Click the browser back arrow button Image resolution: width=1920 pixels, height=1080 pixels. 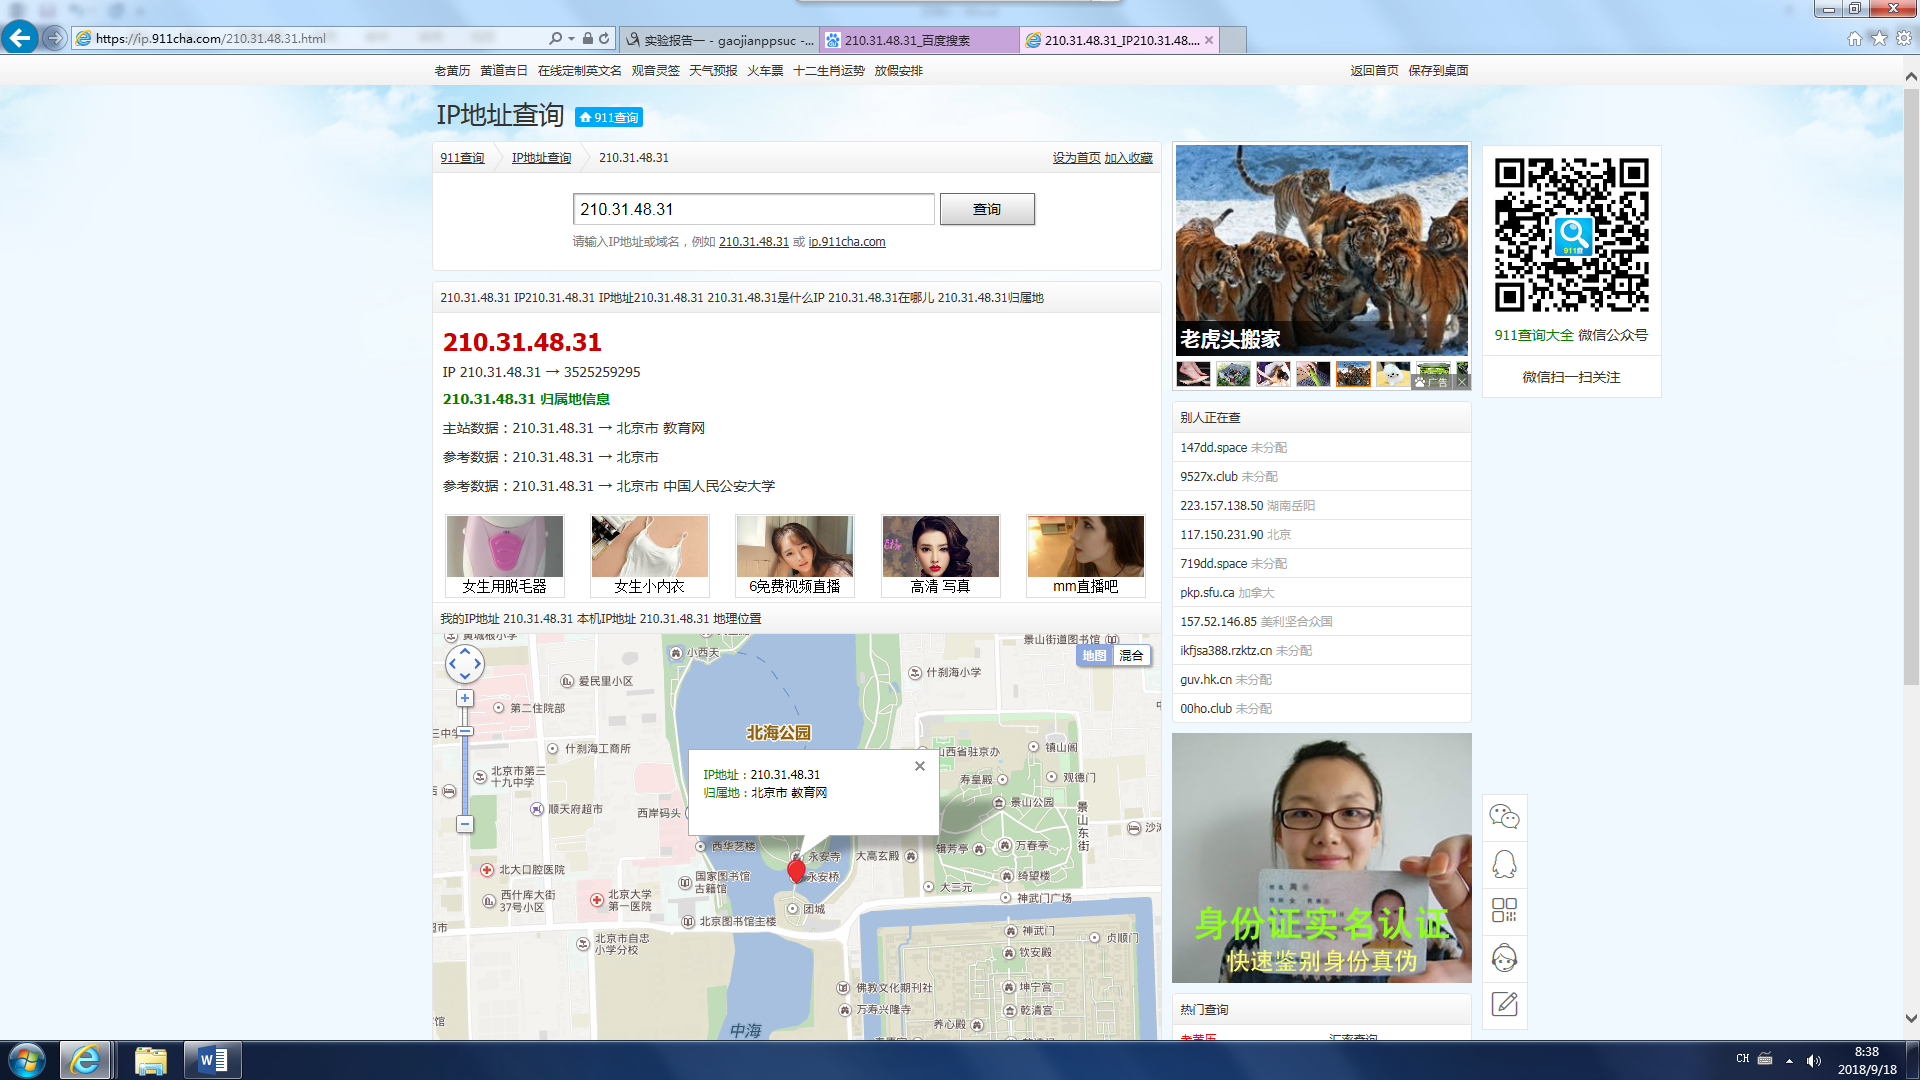click(20, 38)
